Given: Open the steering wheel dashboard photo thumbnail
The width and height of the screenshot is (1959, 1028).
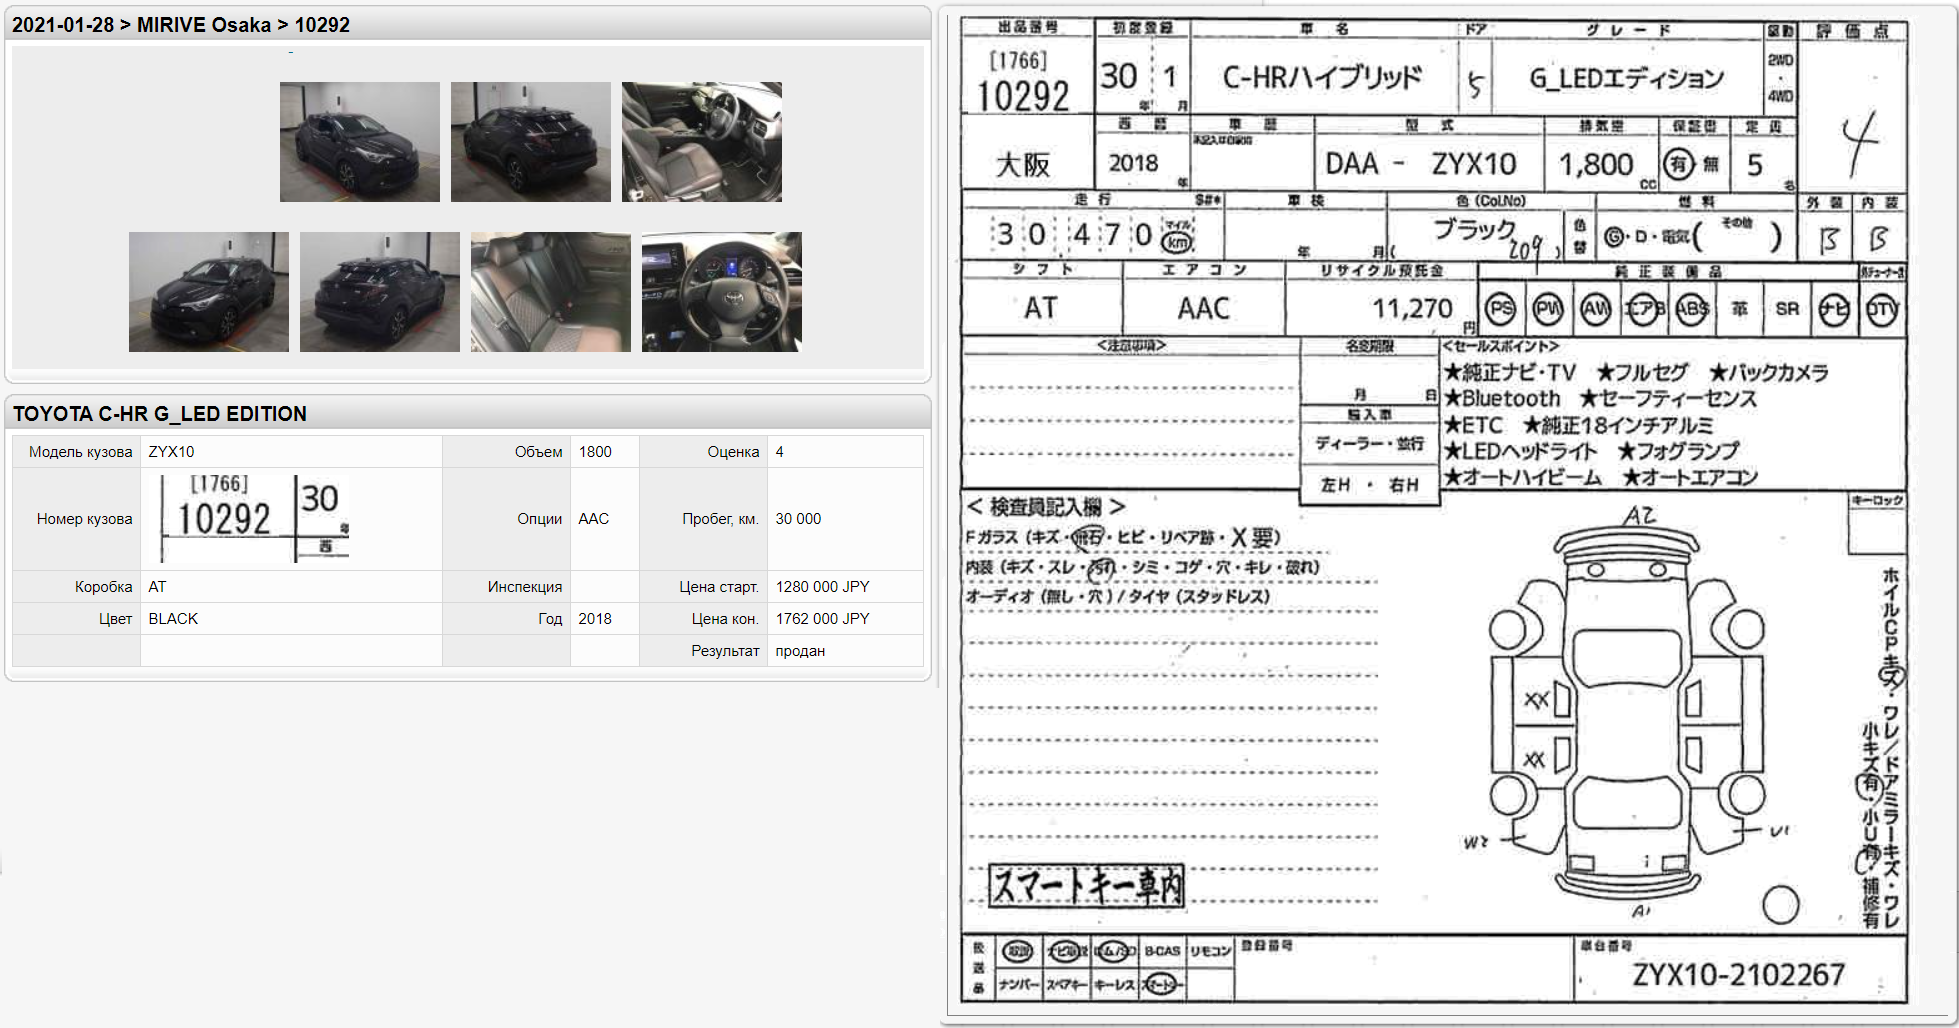Looking at the screenshot, I should [722, 292].
